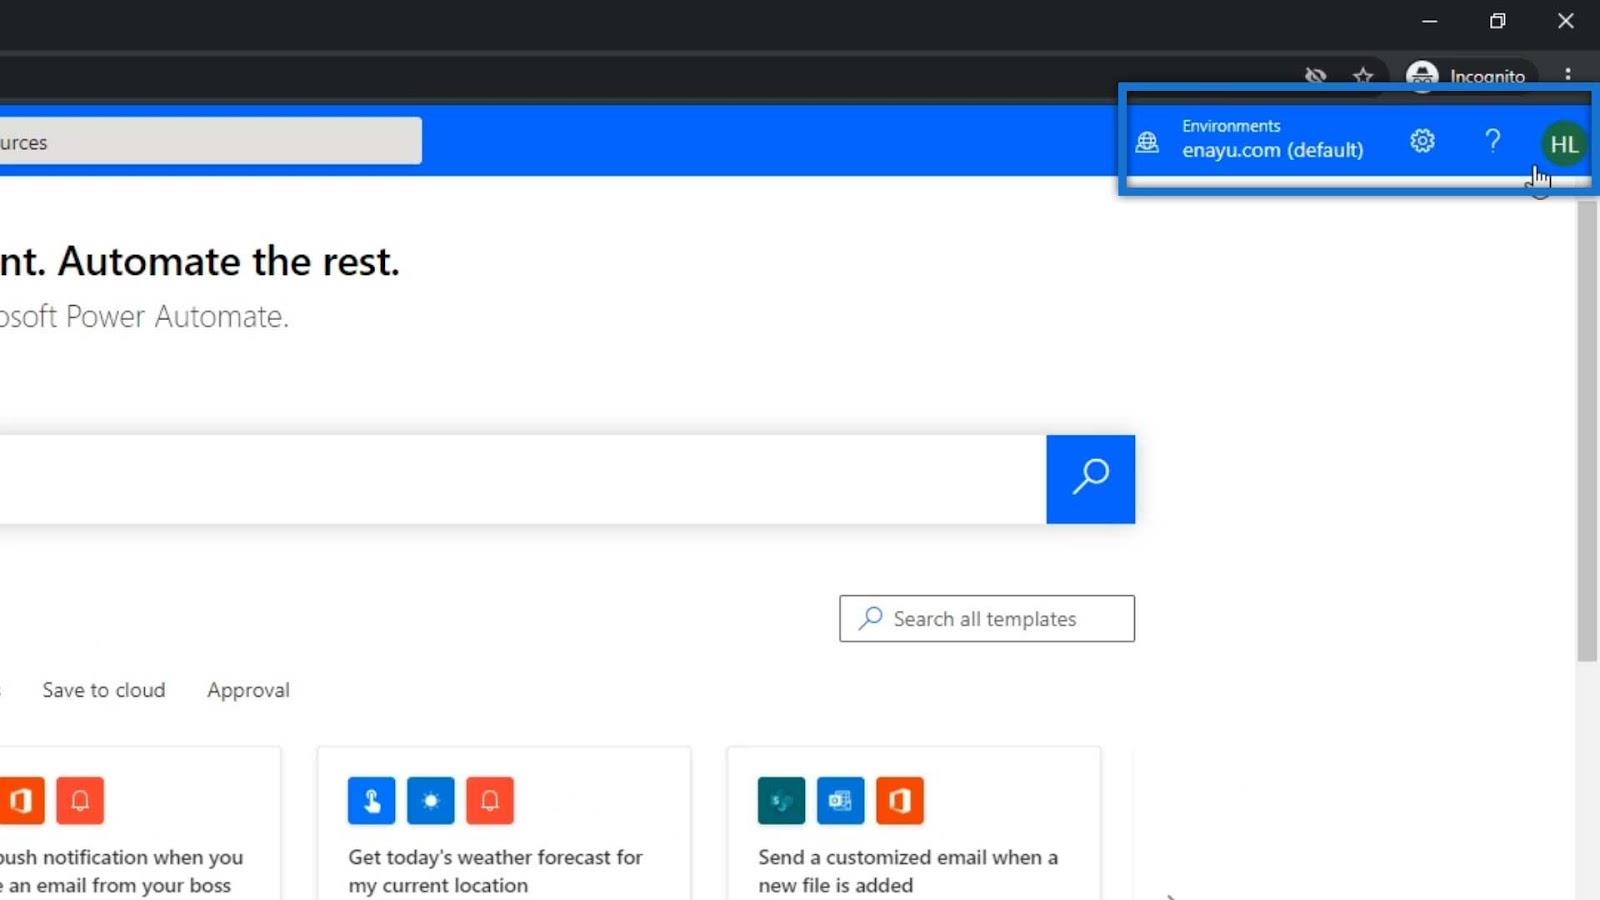Bookmark this page with the star icon
Viewport: 1600px width, 900px height.
tap(1363, 76)
